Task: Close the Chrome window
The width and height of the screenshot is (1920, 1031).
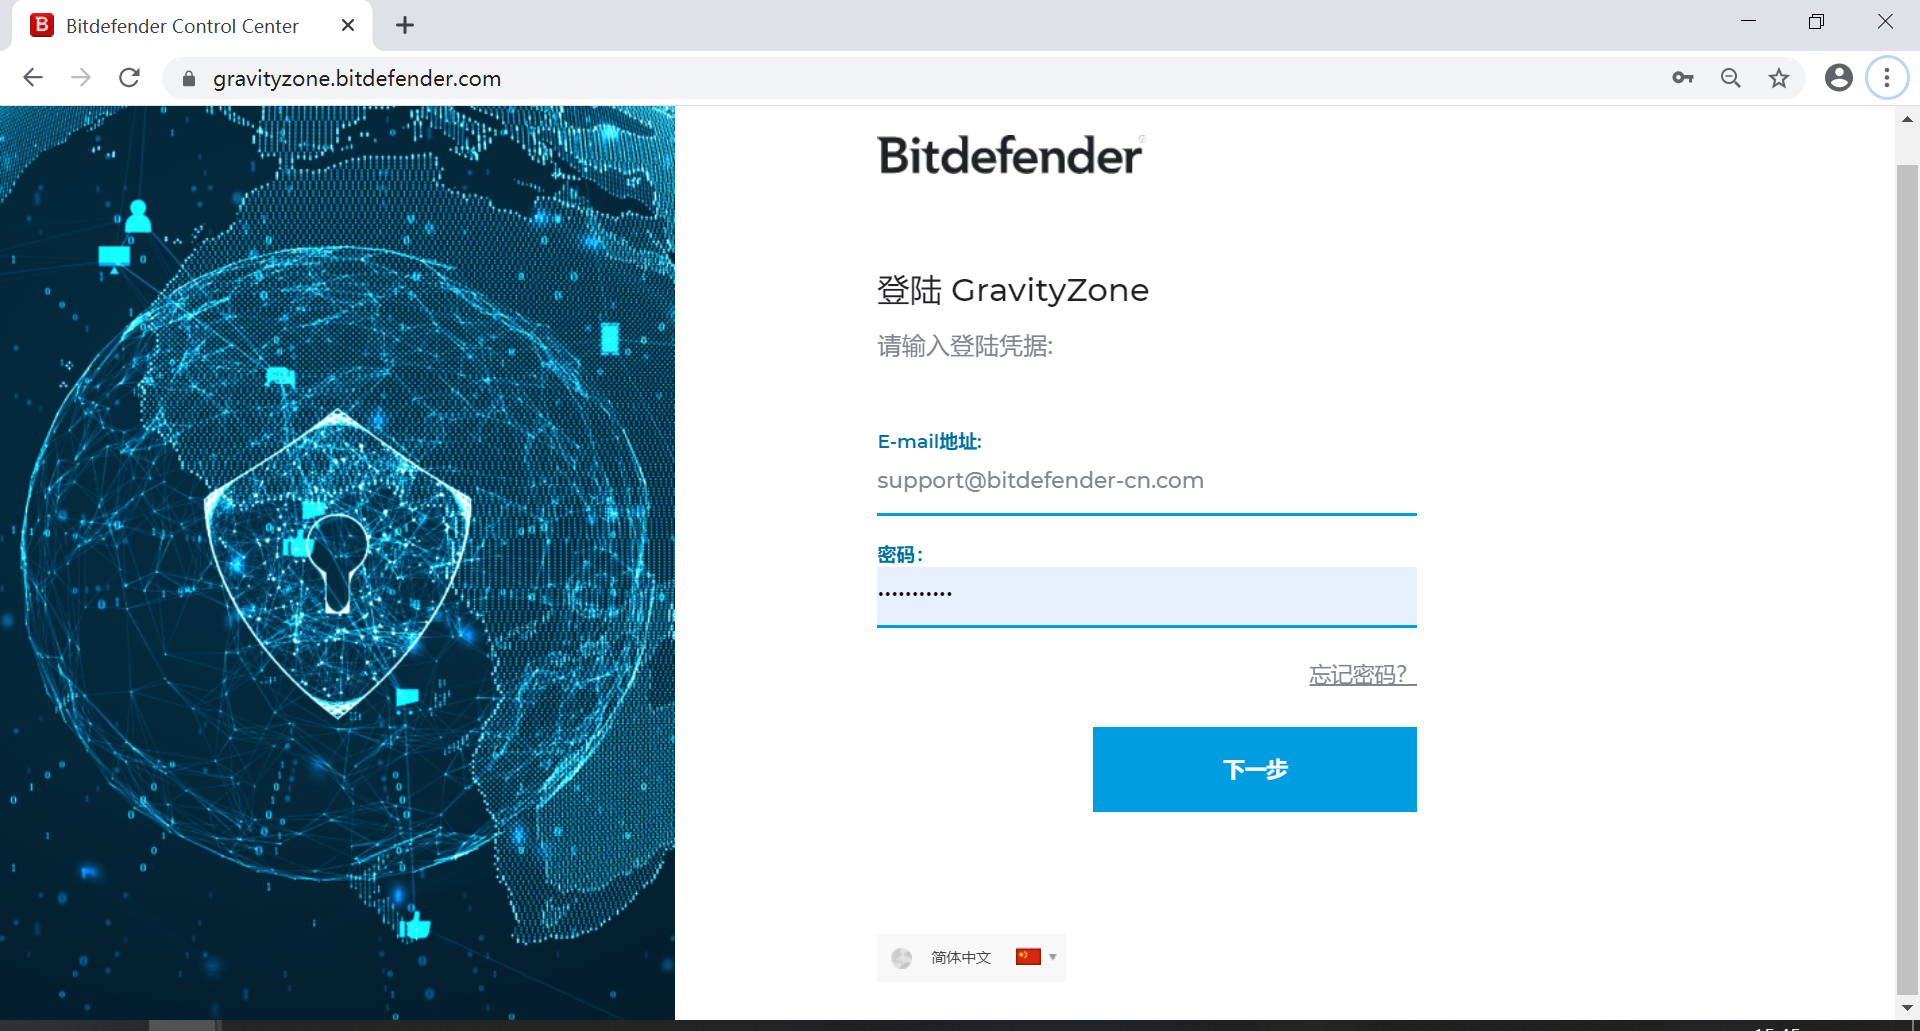Action: click(1885, 22)
